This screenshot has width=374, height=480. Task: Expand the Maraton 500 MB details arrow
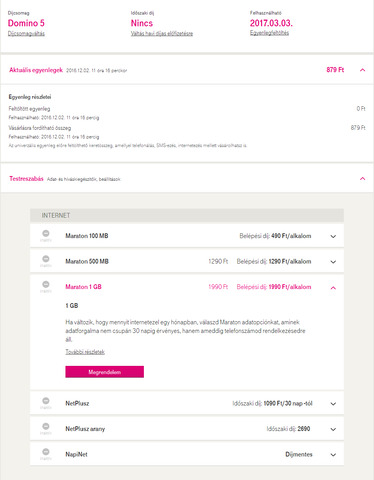[x=333, y=262]
